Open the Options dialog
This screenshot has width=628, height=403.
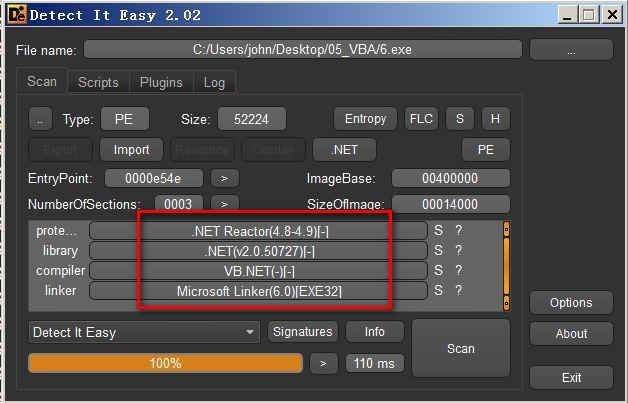[571, 303]
